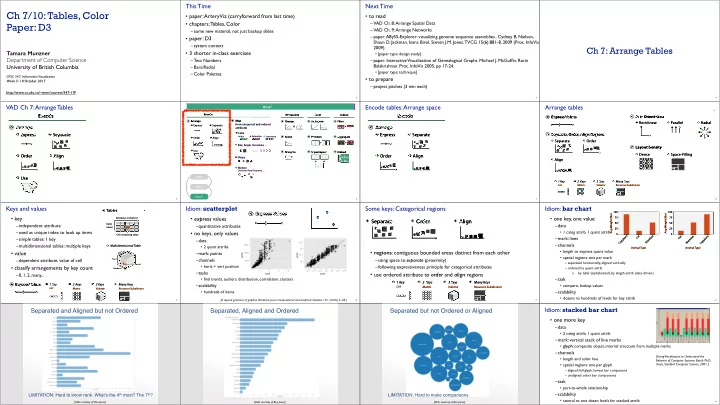
Task: Click the blue bubble chart graphic
Action: coord(450,356)
